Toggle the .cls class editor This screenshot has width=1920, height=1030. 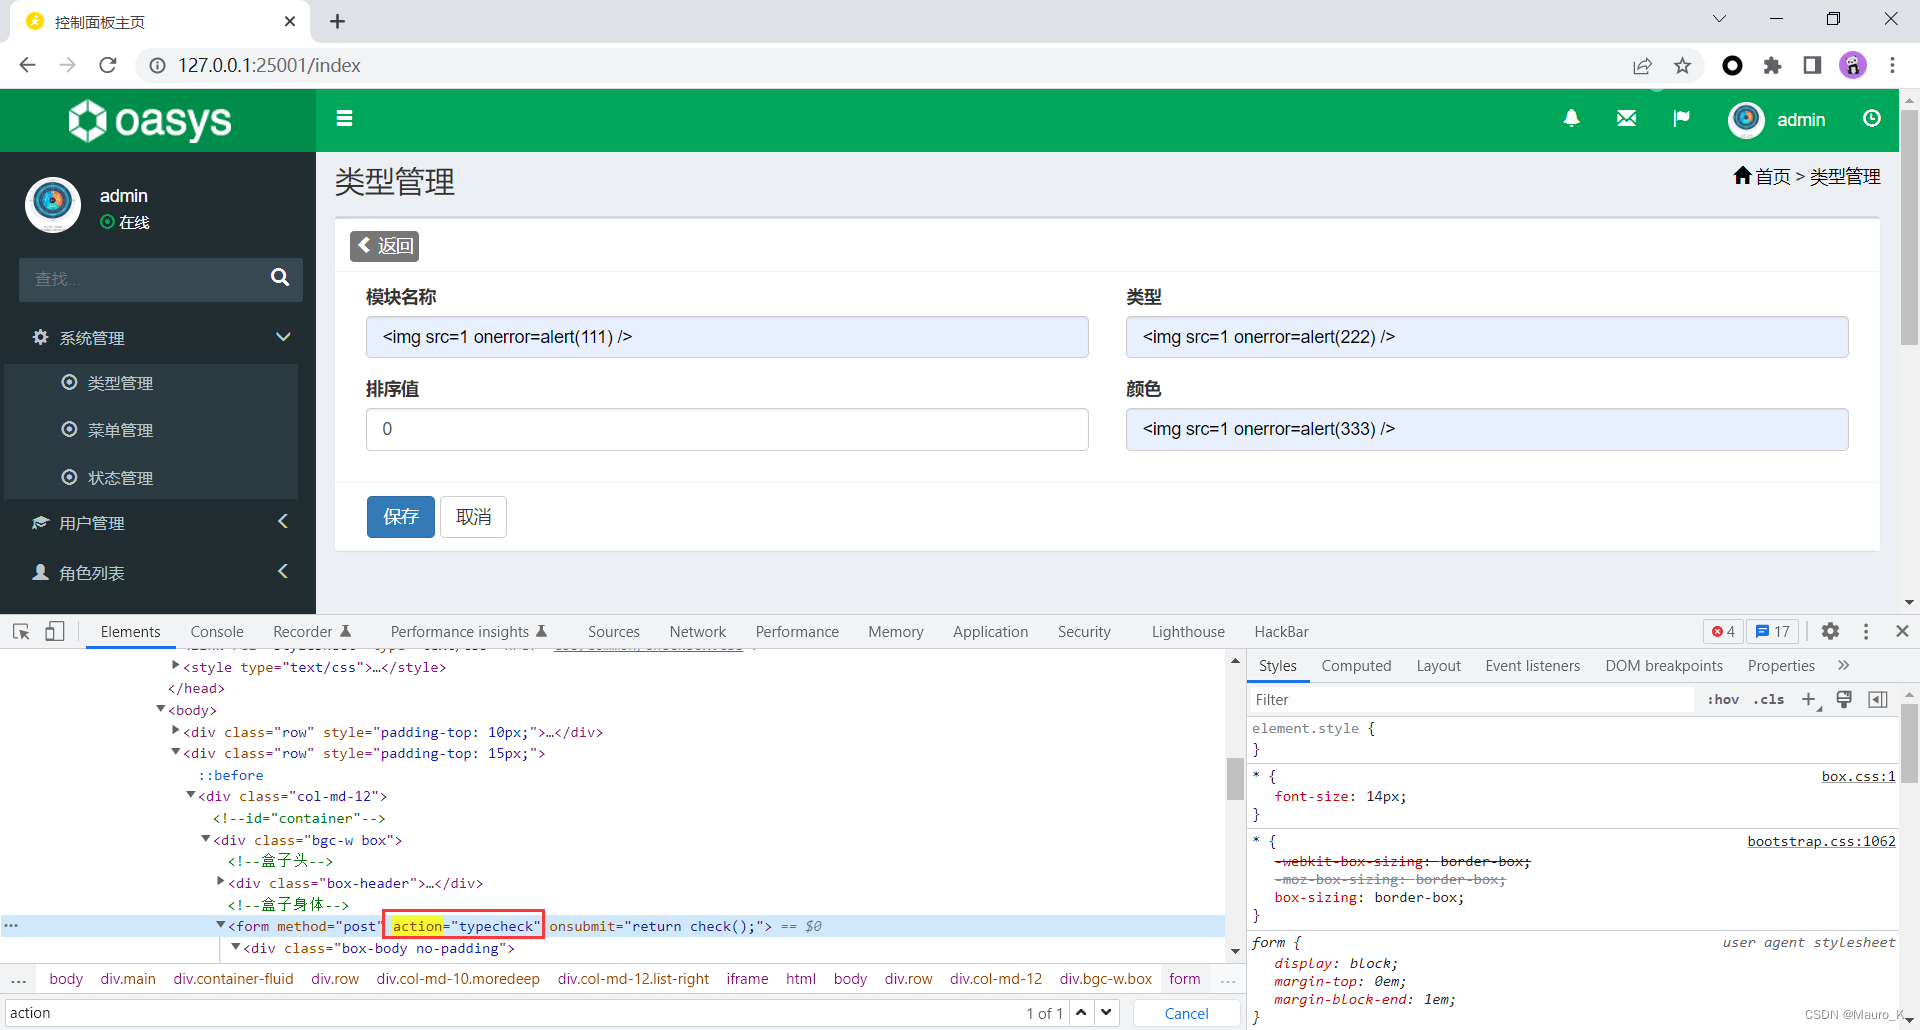coord(1769,699)
